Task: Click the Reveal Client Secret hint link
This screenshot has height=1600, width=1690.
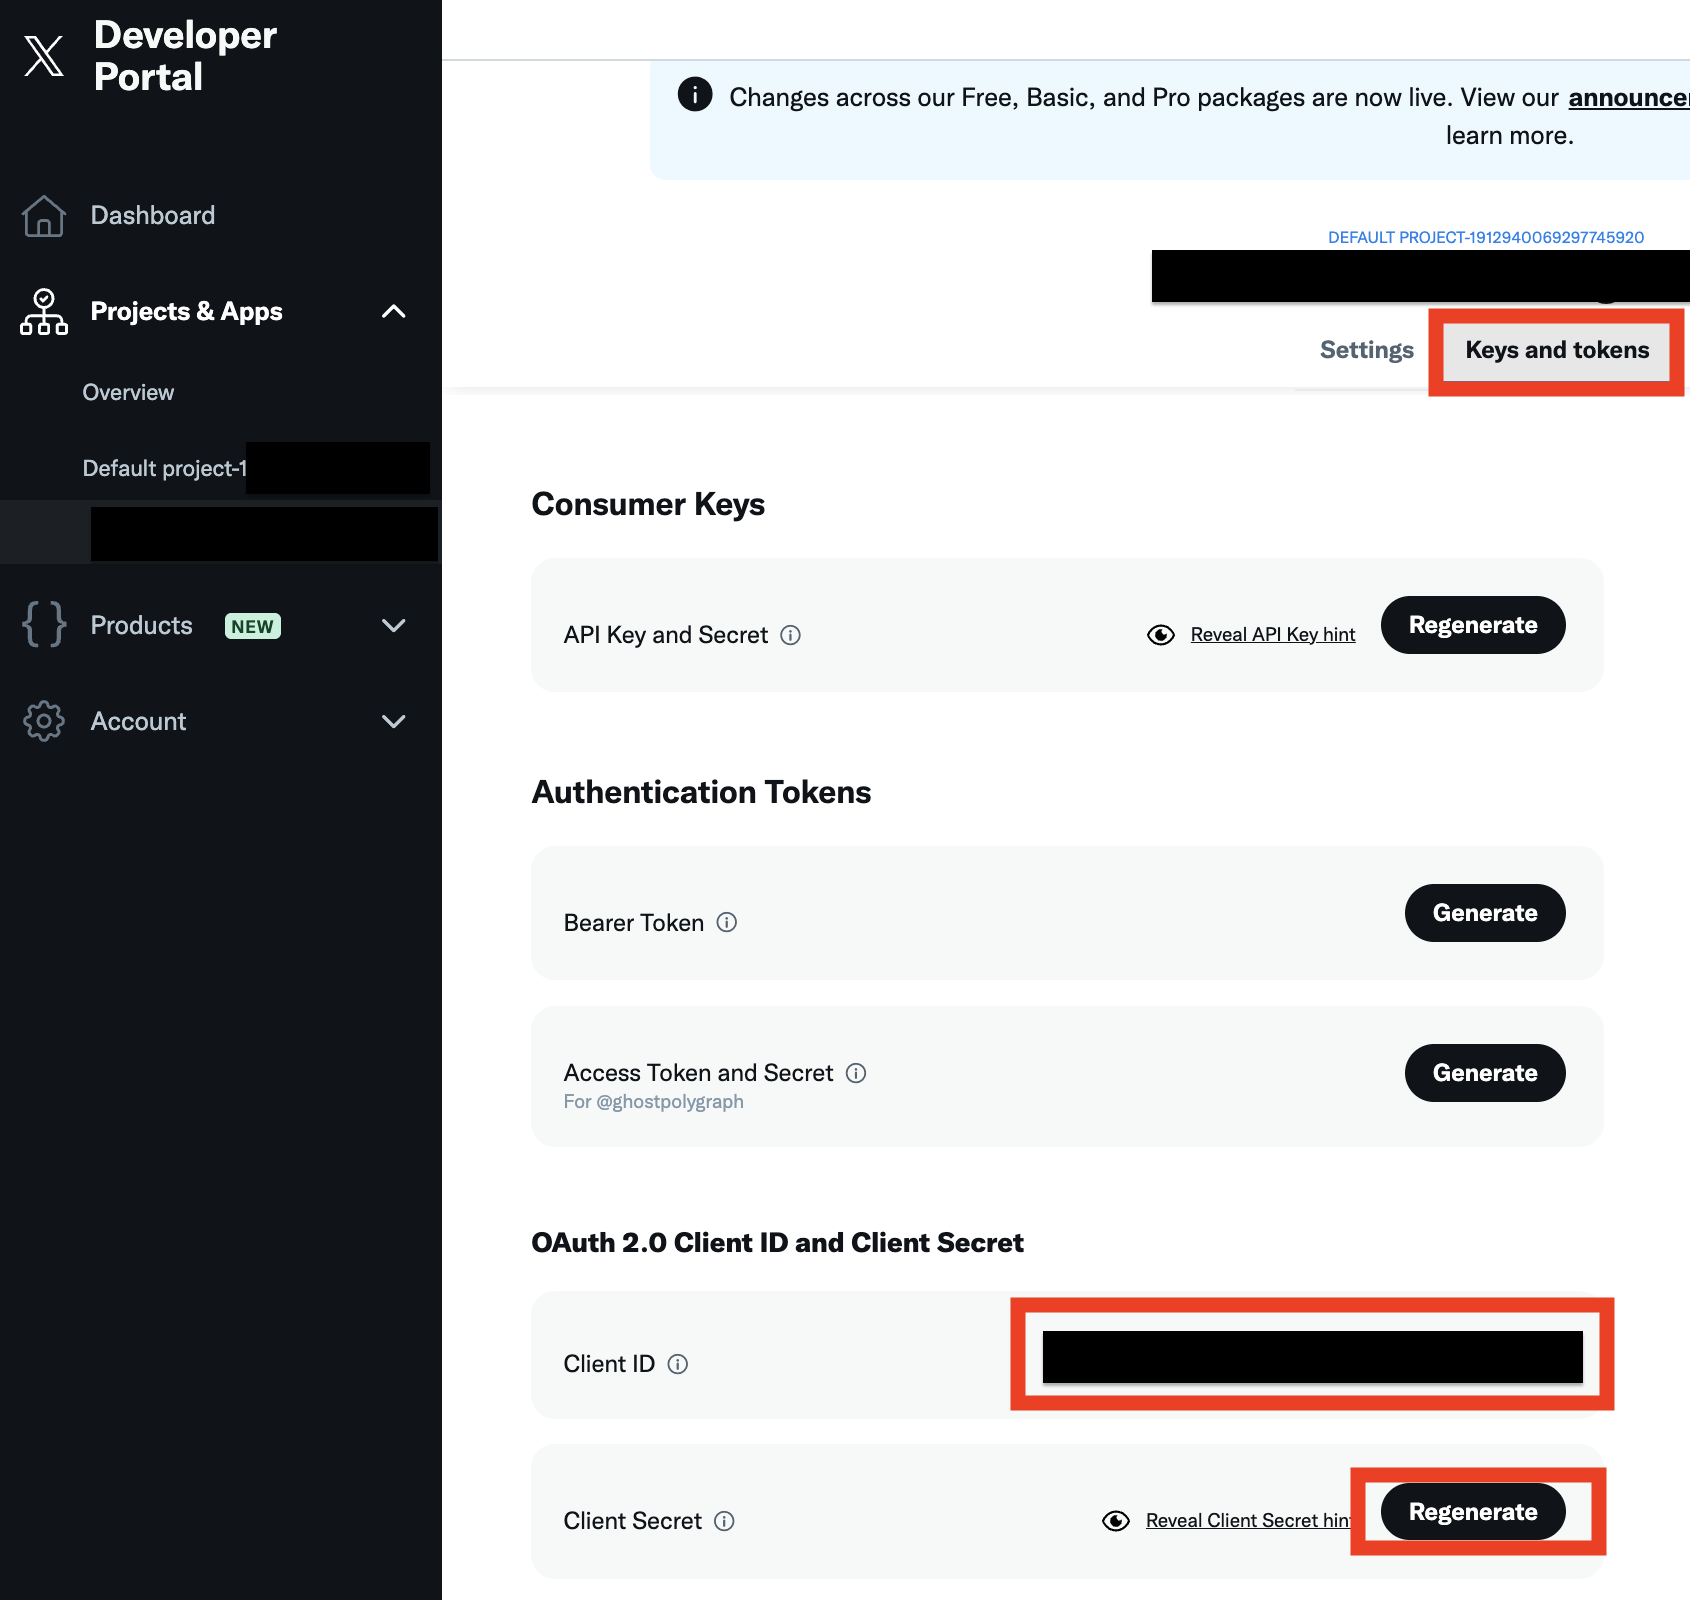Action: click(x=1248, y=1521)
